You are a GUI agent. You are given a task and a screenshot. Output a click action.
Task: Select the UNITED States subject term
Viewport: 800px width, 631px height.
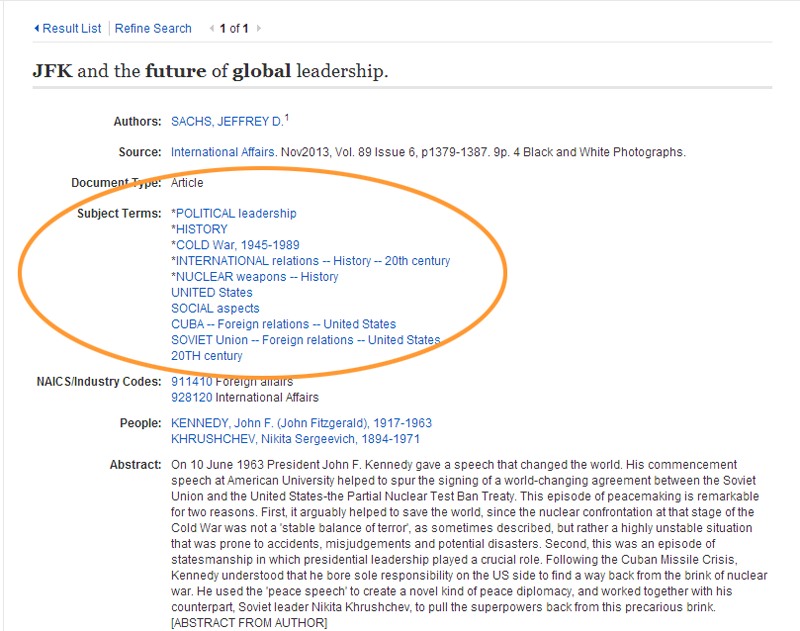click(212, 293)
